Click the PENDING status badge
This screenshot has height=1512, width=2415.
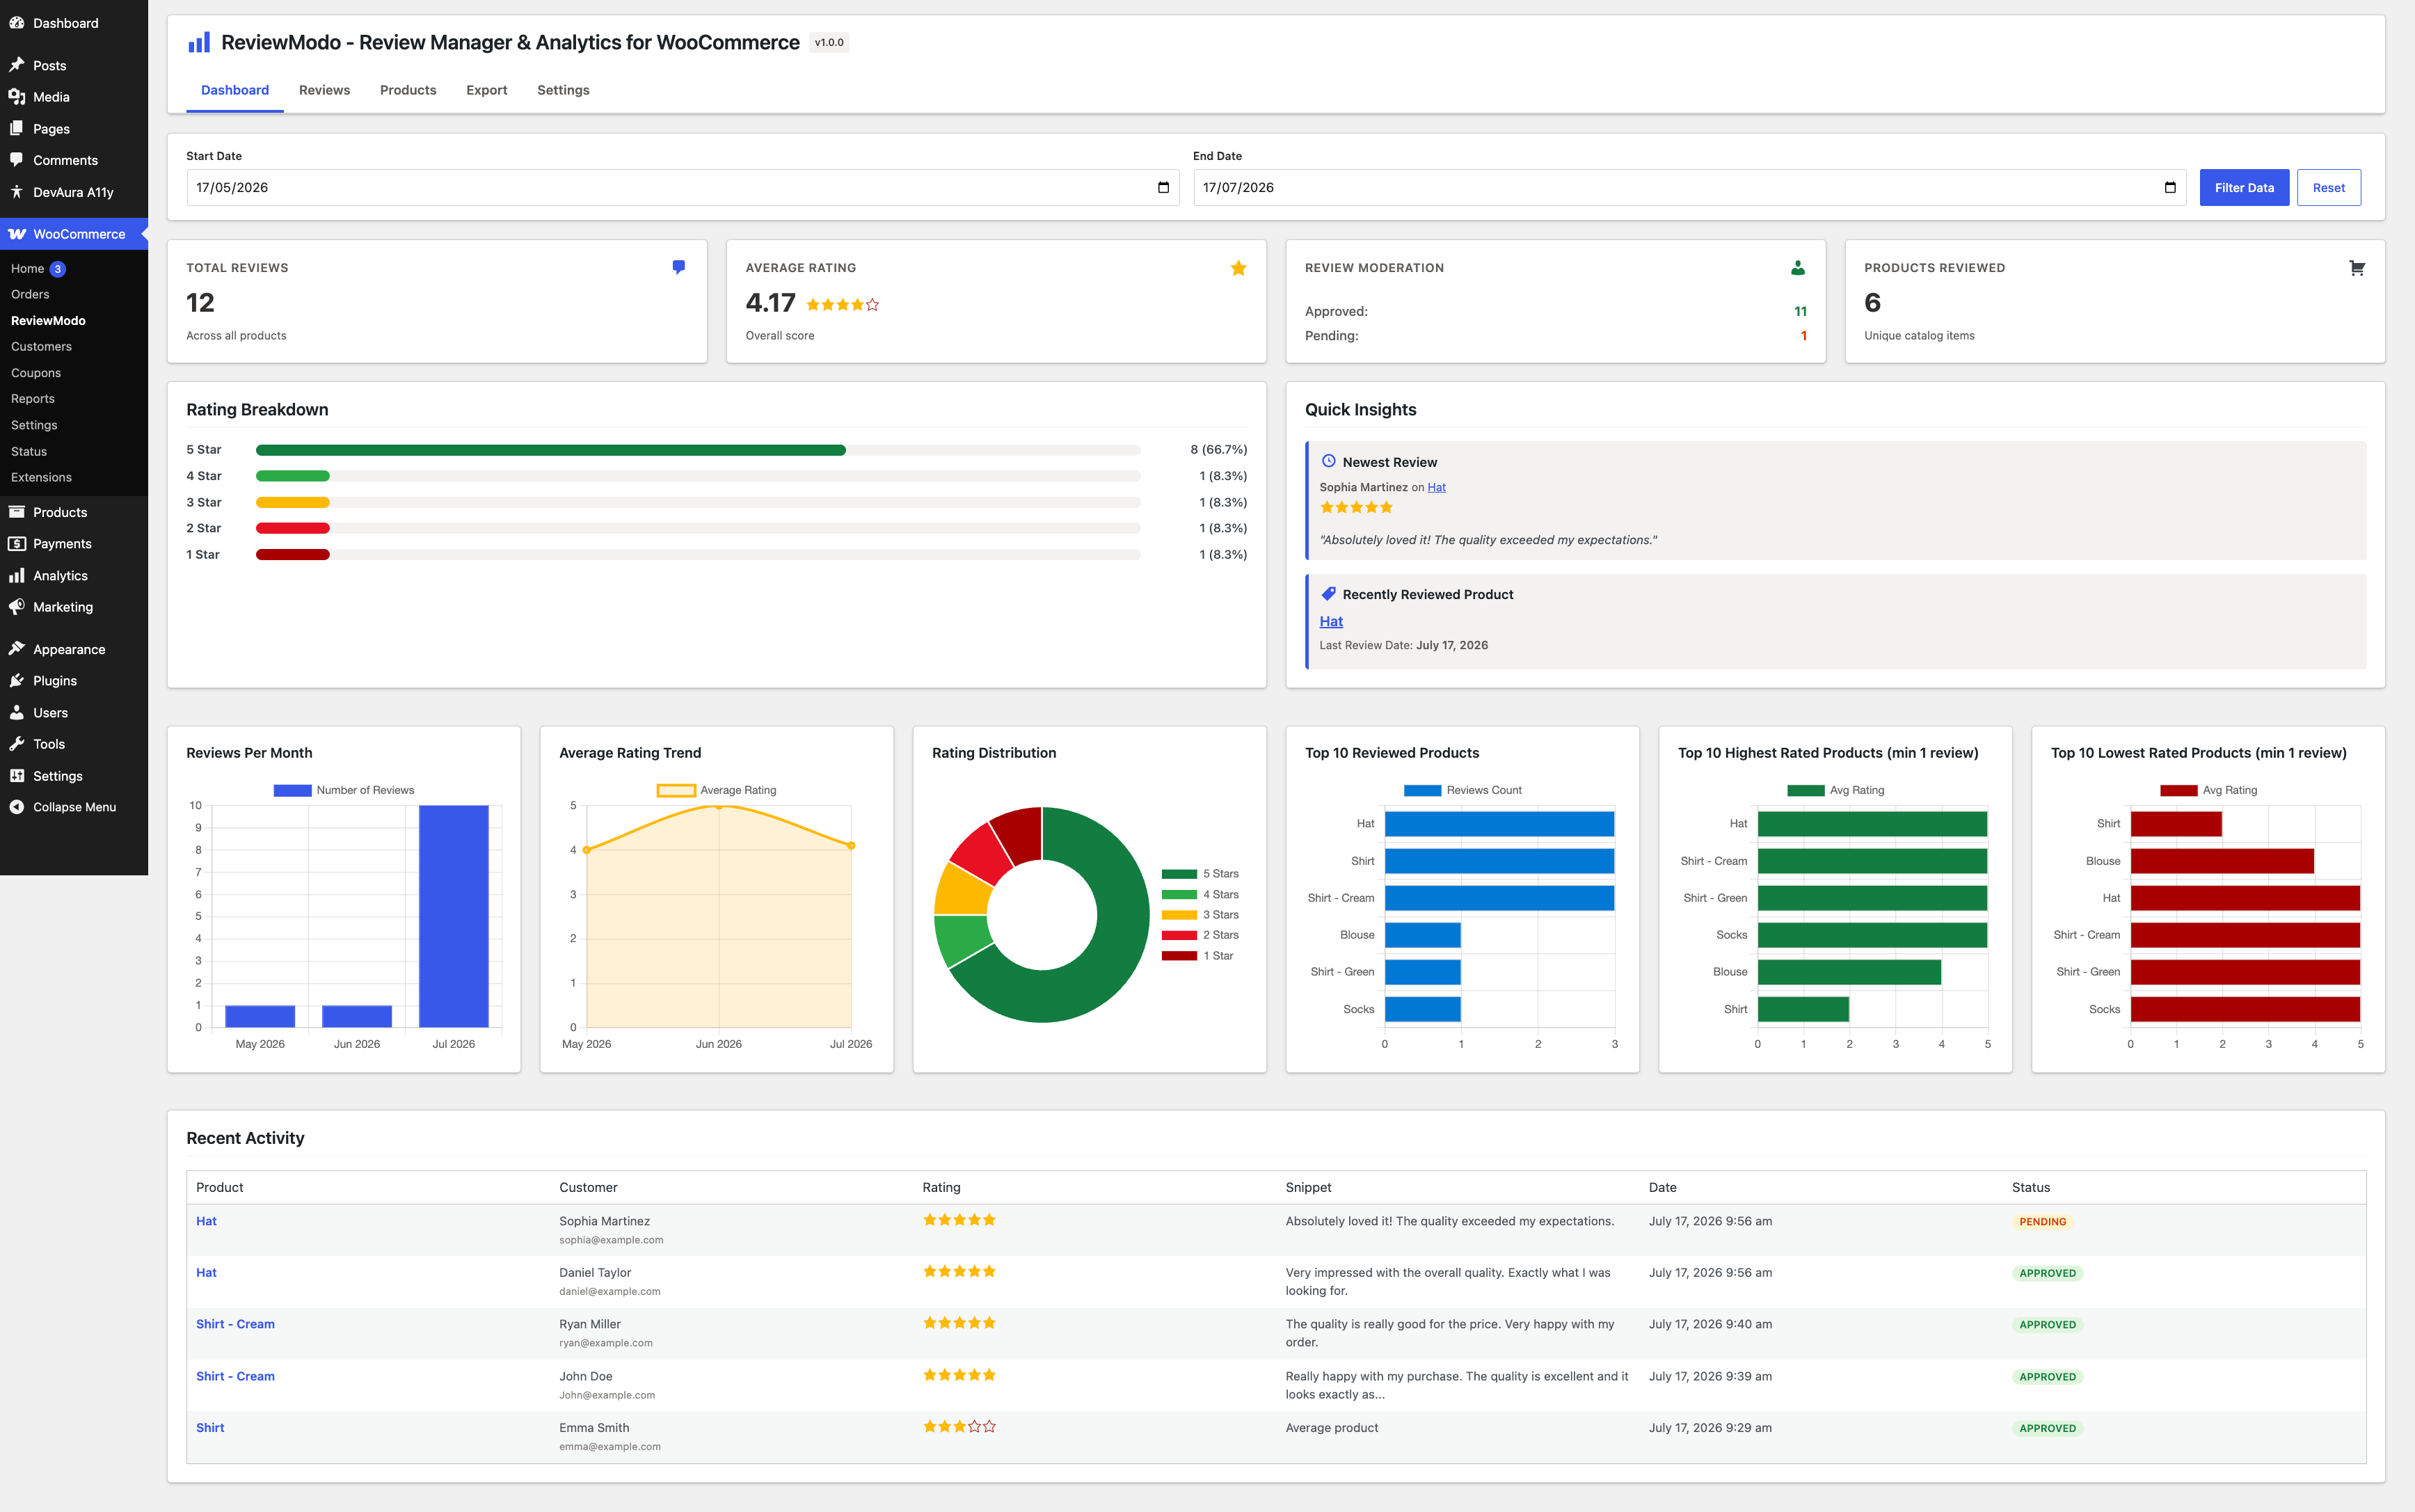(2042, 1222)
